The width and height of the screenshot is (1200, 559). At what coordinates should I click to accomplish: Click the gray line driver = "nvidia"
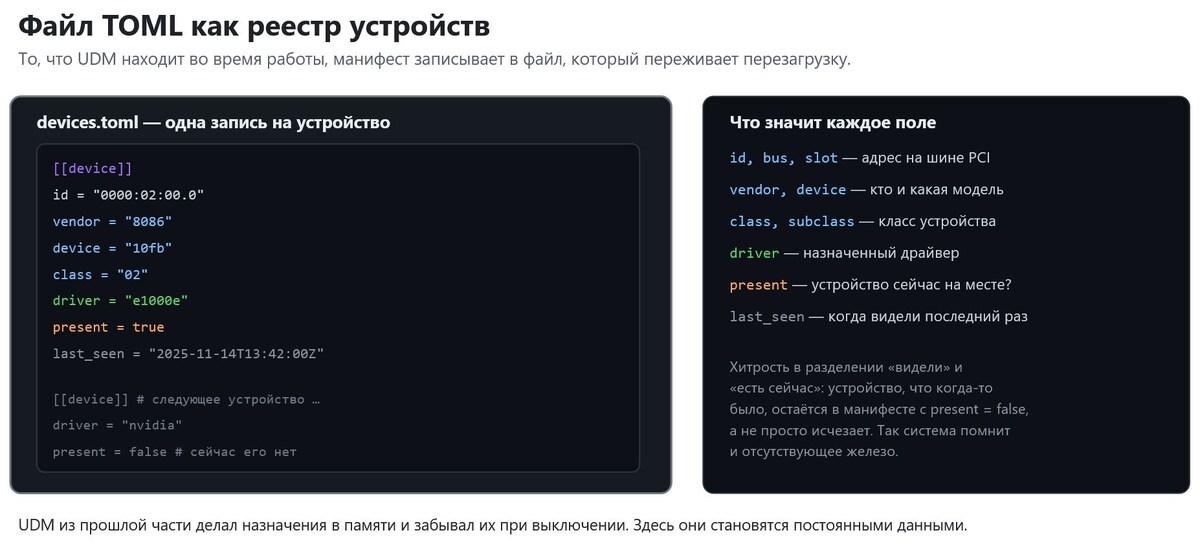(117, 425)
